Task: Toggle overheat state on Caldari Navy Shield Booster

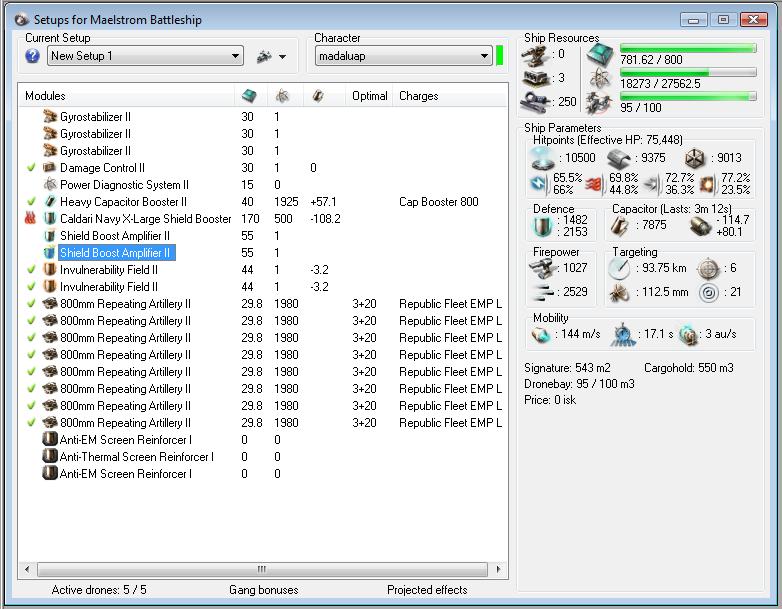Action: (x=32, y=219)
